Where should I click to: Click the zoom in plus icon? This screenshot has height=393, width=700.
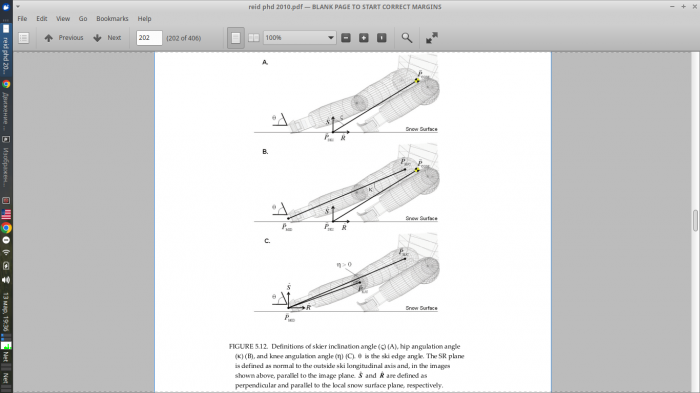364,38
